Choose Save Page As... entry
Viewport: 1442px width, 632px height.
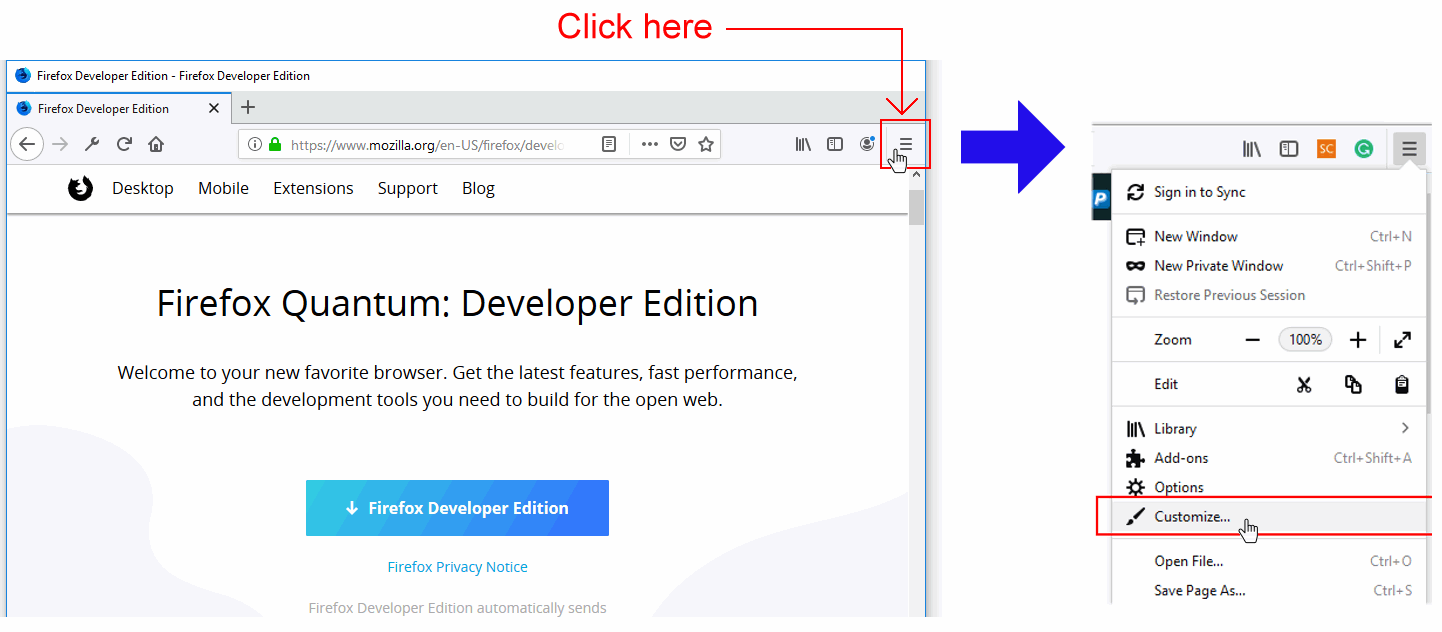(1269, 590)
